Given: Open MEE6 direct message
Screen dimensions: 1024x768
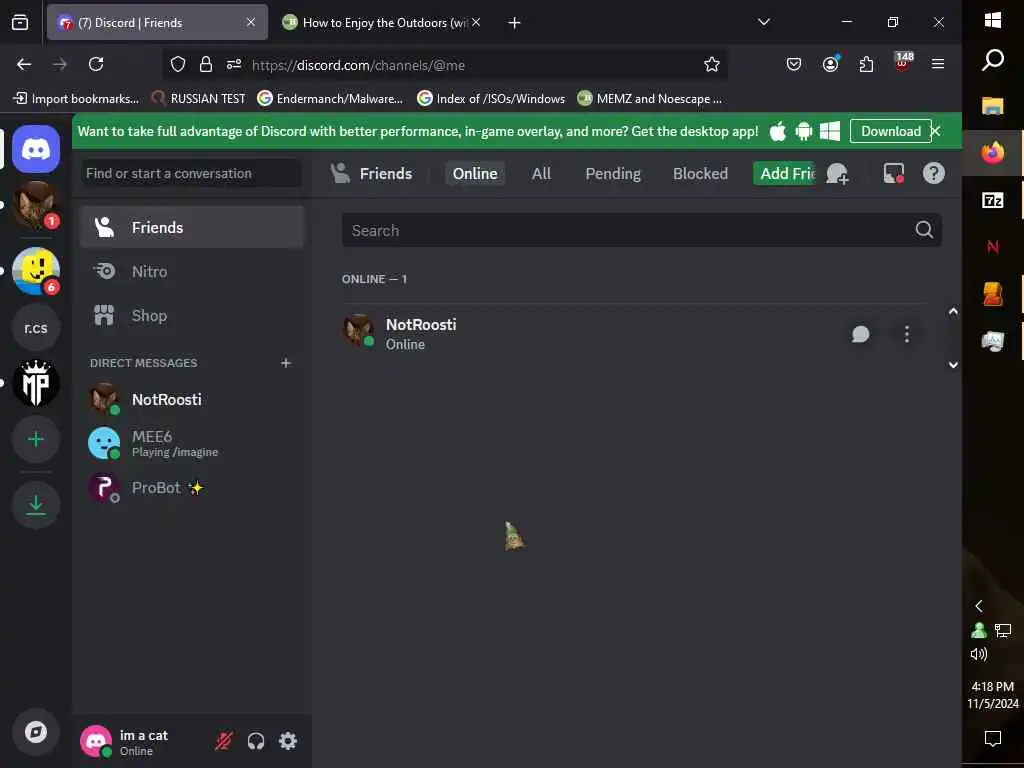Looking at the screenshot, I should pyautogui.click(x=192, y=443).
